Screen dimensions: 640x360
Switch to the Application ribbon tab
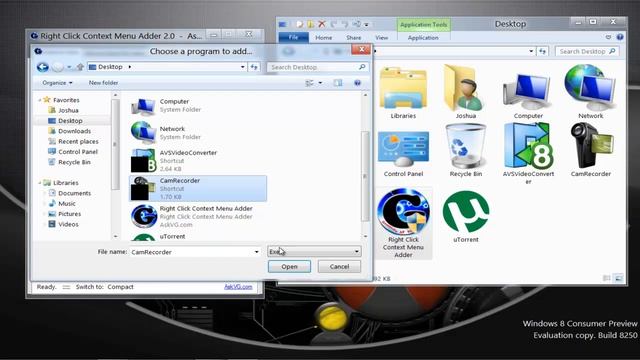(x=423, y=38)
